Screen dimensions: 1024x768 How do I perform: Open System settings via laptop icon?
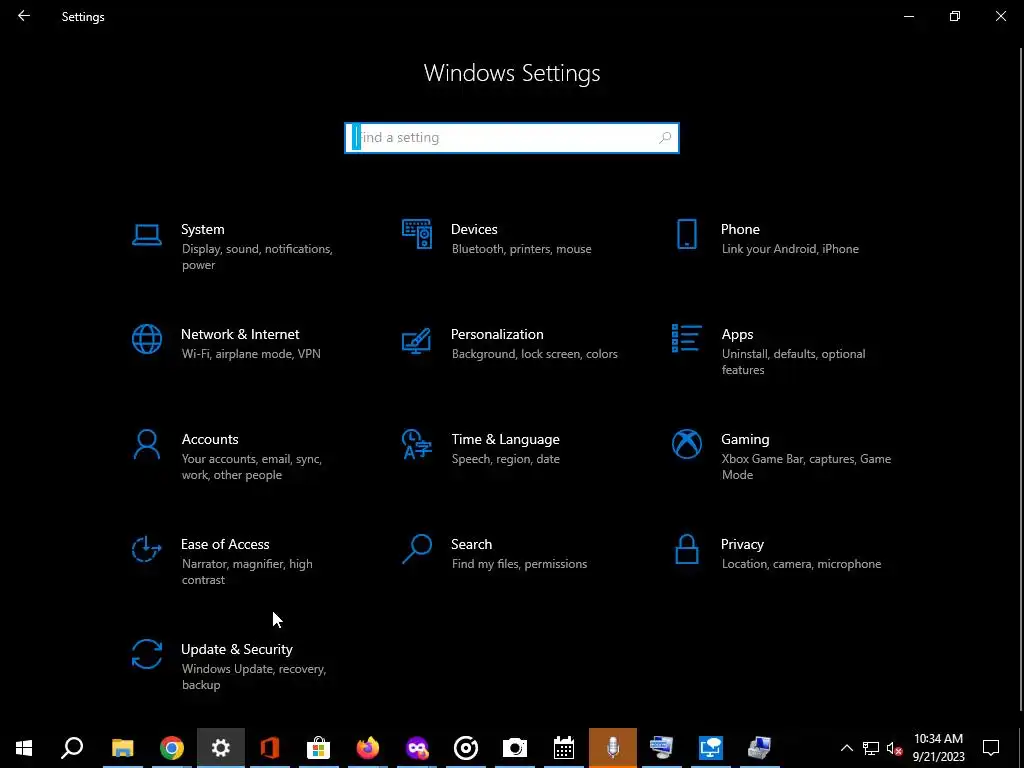click(147, 234)
